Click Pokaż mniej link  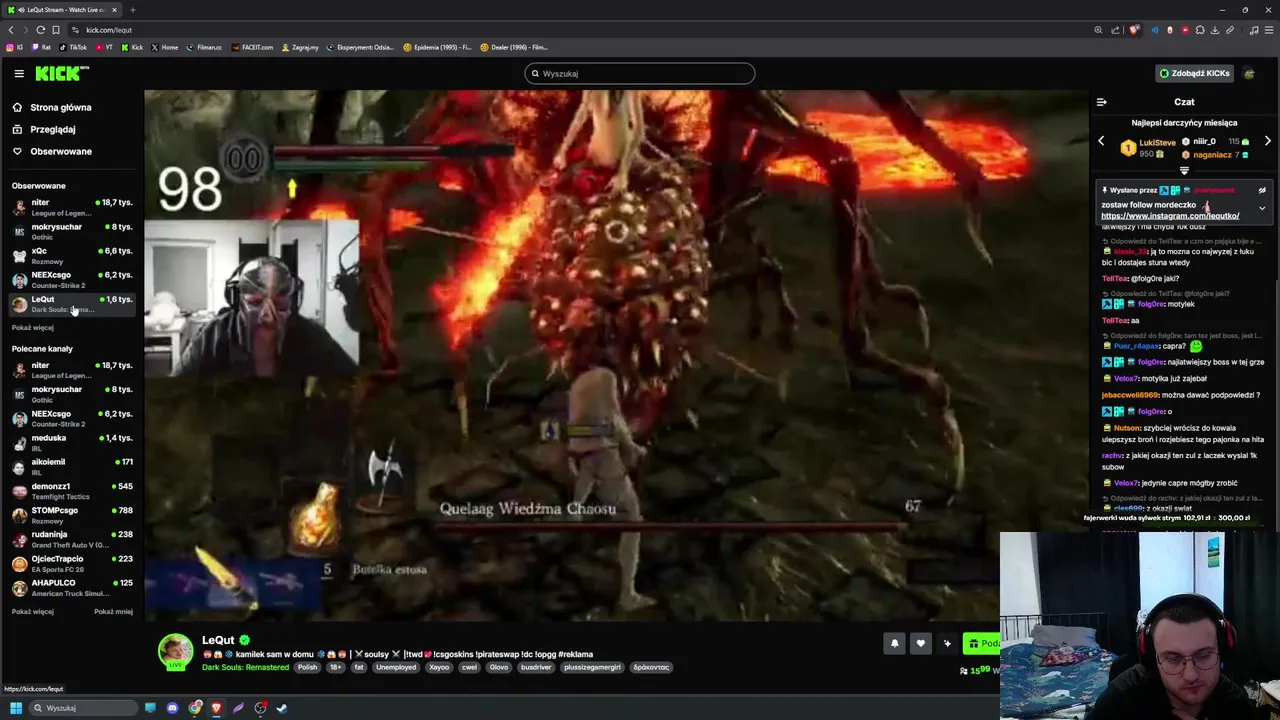[113, 611]
